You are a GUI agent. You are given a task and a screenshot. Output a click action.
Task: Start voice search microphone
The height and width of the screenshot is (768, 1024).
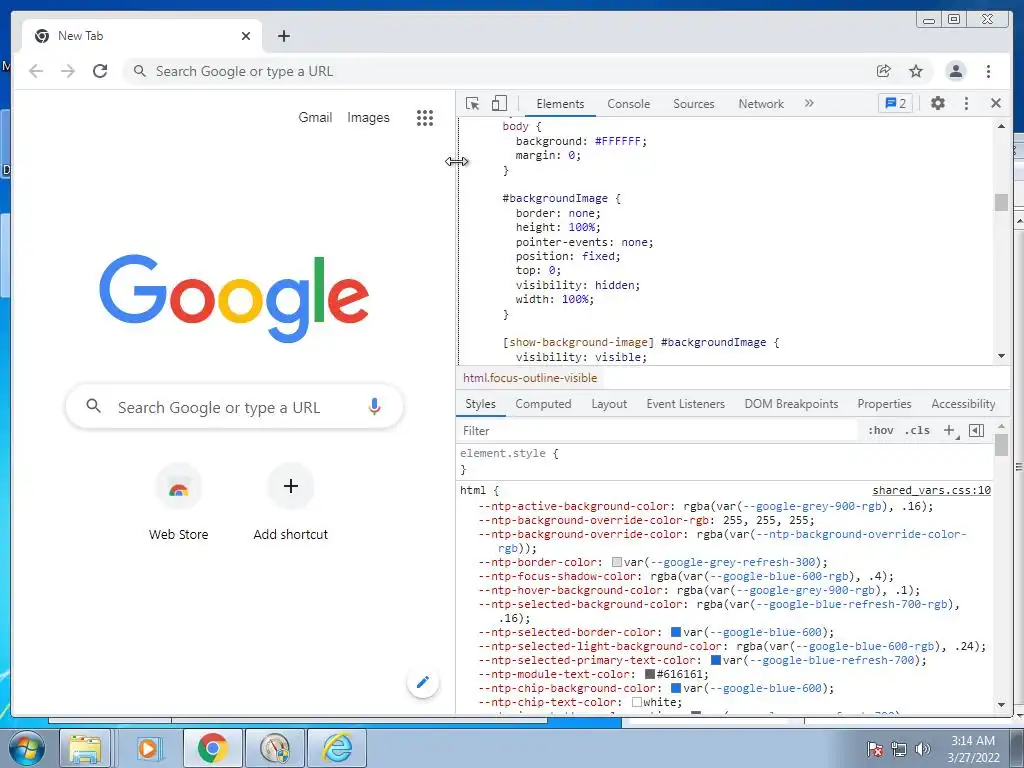pos(374,407)
